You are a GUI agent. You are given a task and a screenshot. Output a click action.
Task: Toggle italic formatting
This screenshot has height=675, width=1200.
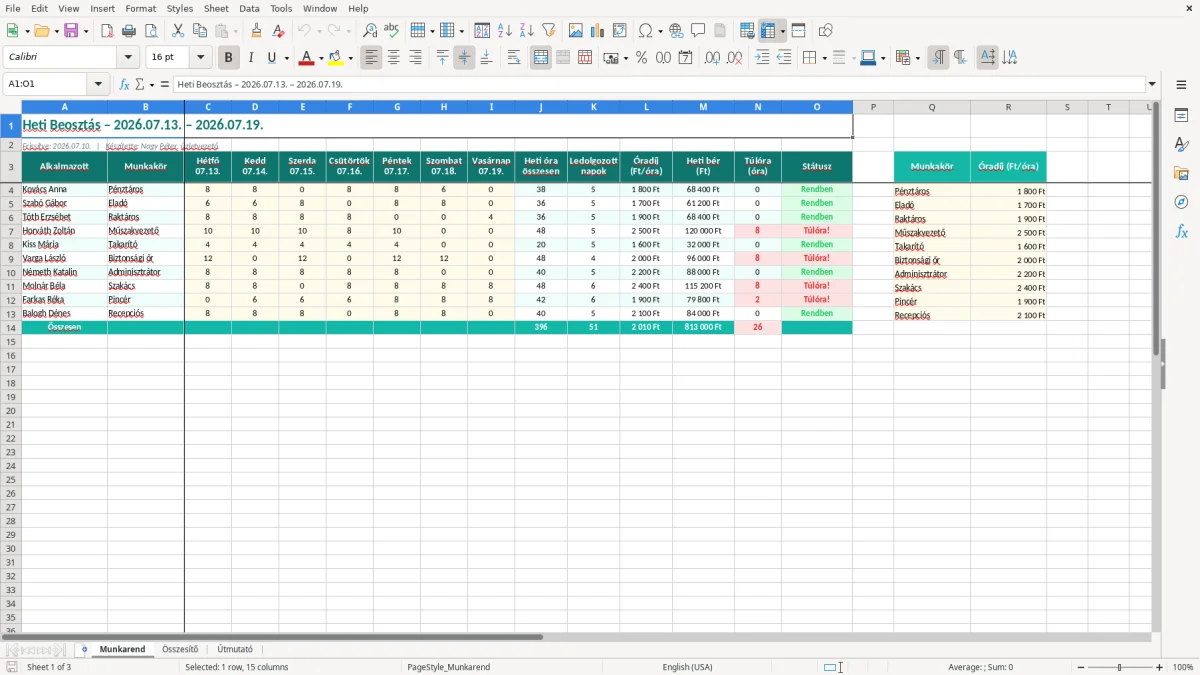click(250, 58)
